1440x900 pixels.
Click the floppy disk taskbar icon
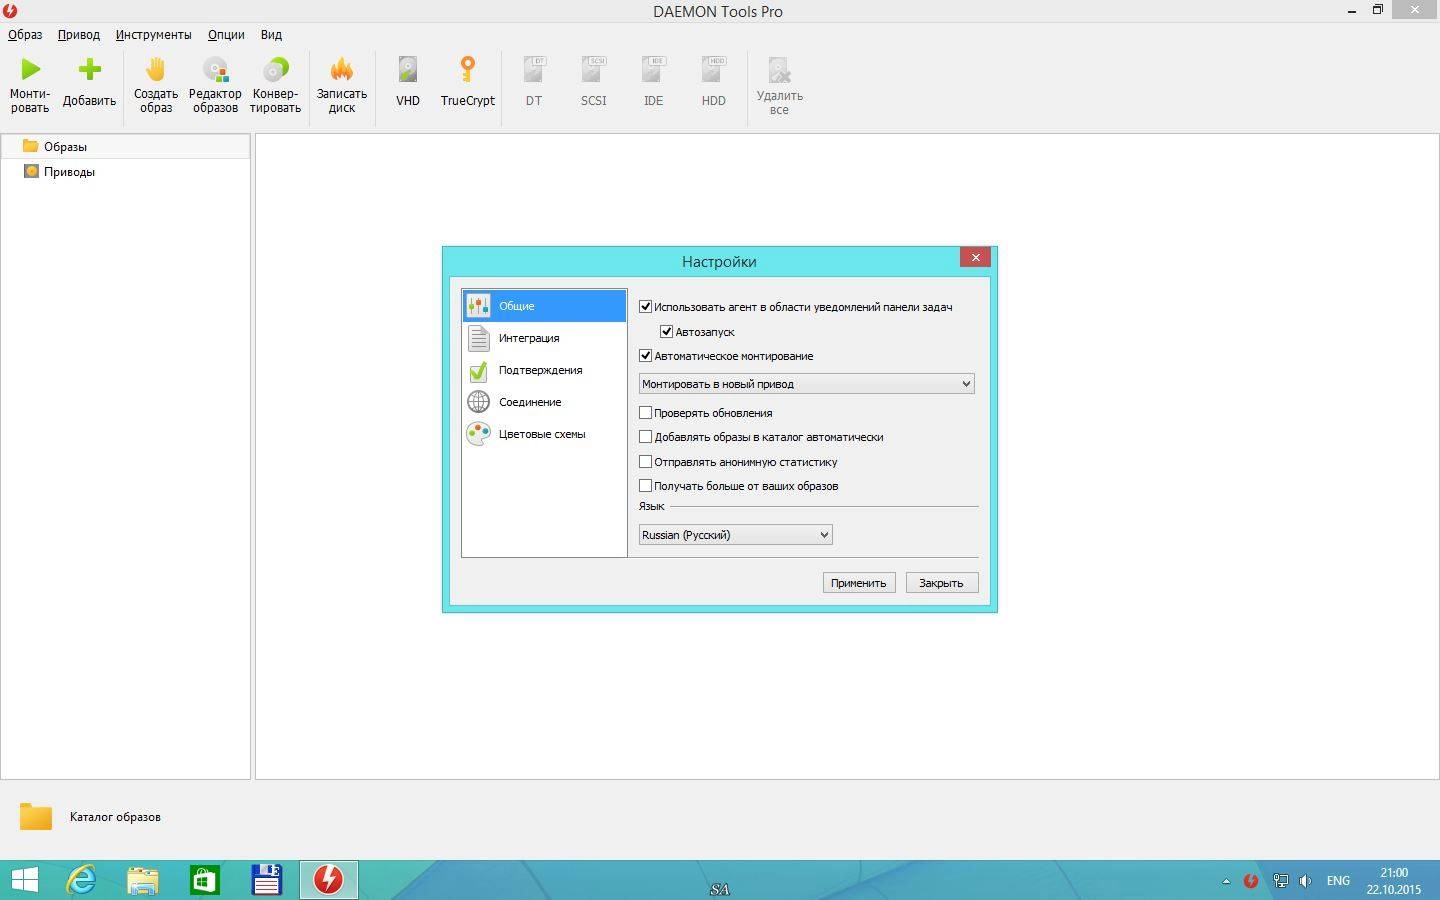point(267,880)
